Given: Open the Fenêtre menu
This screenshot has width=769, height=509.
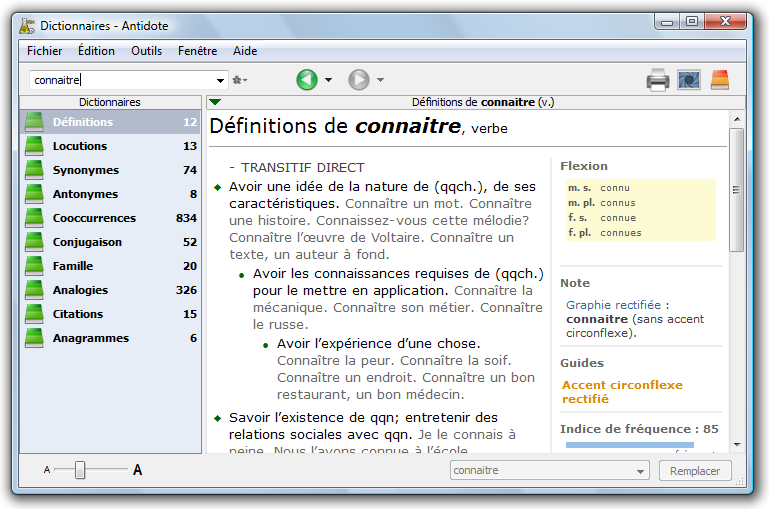Looking at the screenshot, I should [197, 51].
